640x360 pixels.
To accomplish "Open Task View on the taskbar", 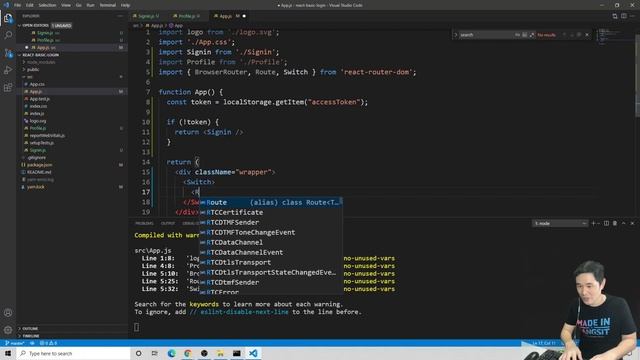I will pyautogui.click(x=155, y=353).
